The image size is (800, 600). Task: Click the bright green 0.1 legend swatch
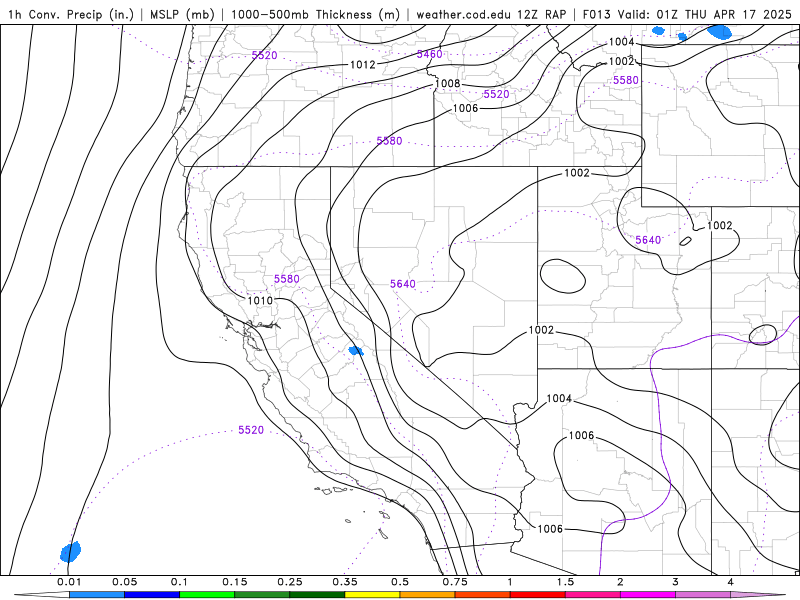click(x=207, y=595)
